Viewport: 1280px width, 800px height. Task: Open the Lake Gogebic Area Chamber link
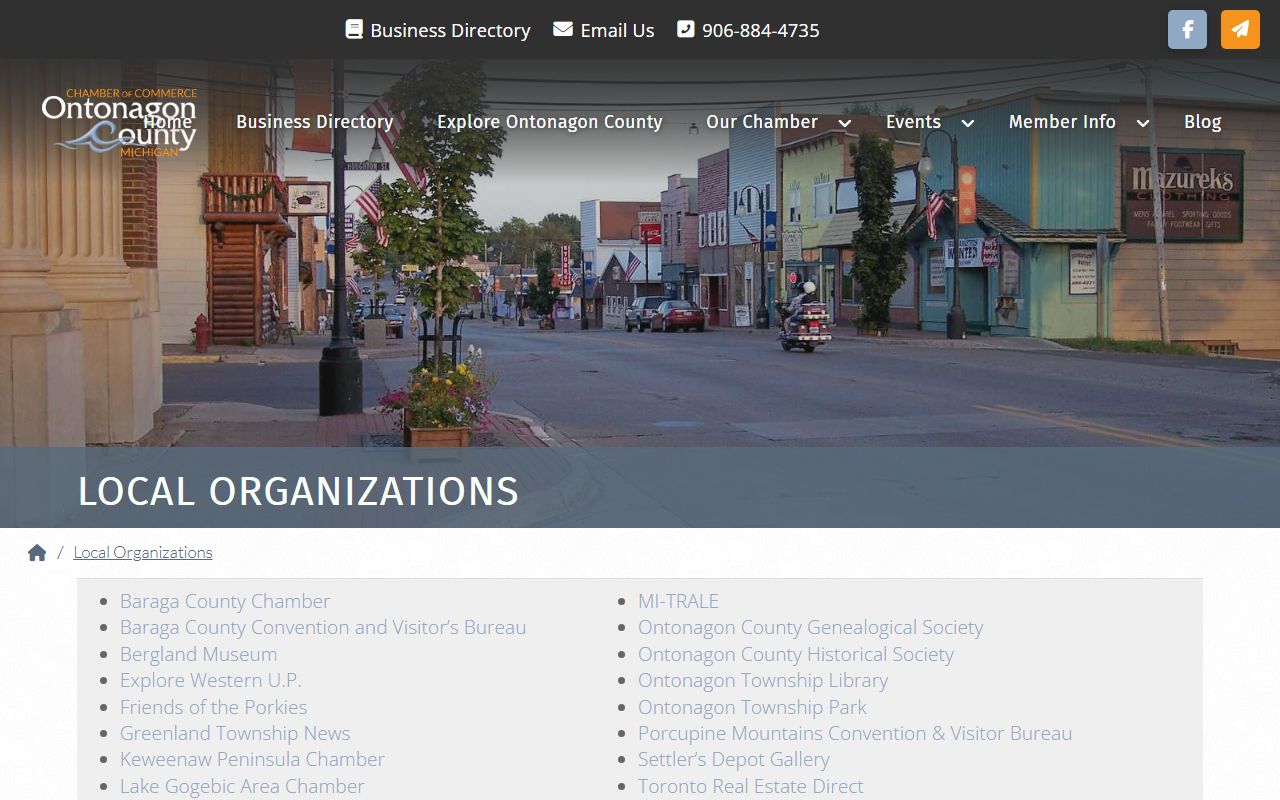[242, 786]
